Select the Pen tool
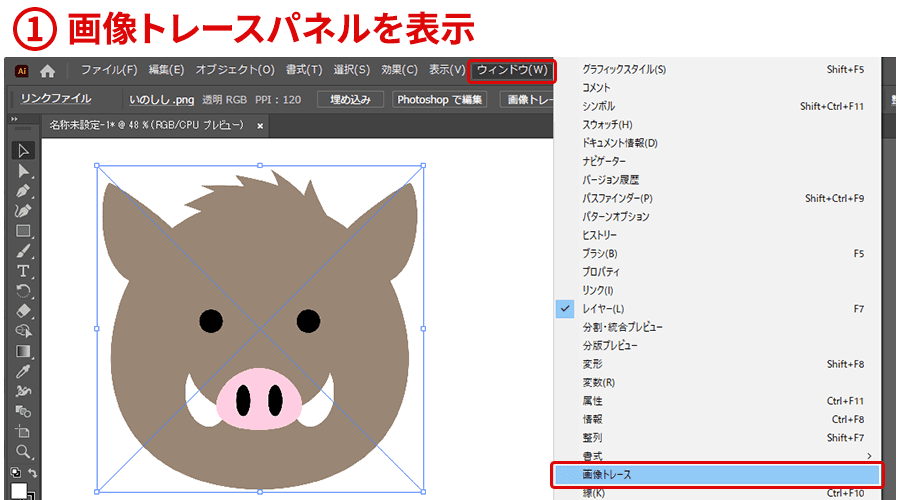Viewport: 900px width, 500px height. pos(23,191)
